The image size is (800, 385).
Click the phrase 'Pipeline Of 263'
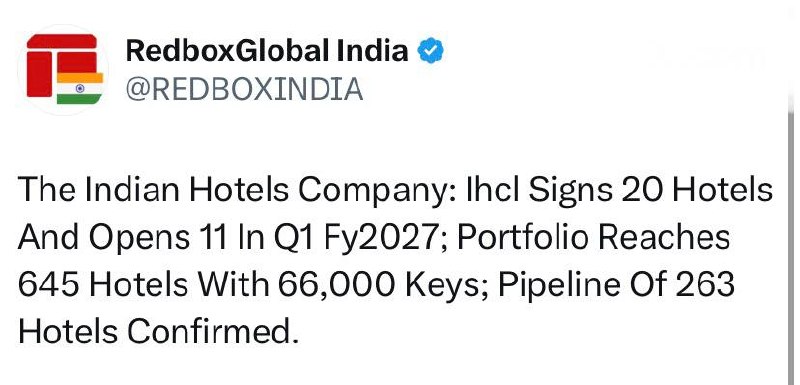click(616, 285)
